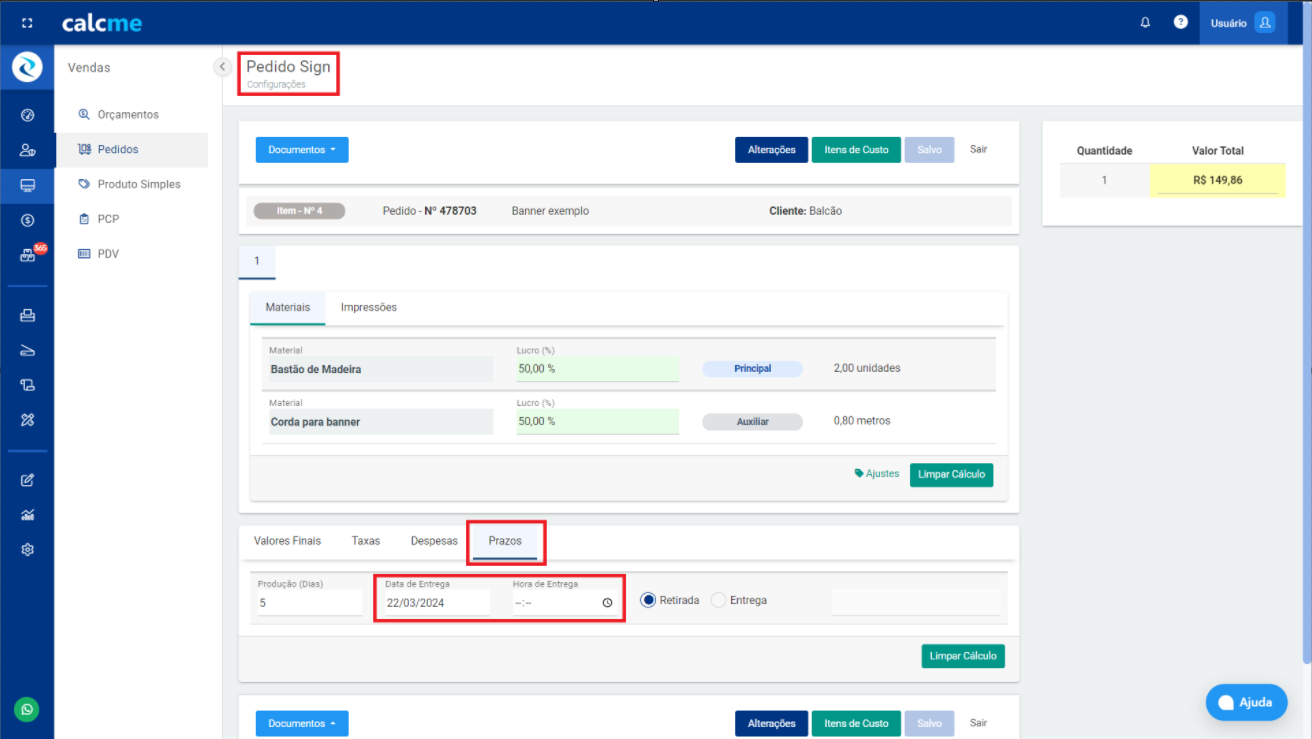The width and height of the screenshot is (1312, 739).
Task: Click the clock icon in Hora de Entrega
Action: (x=607, y=603)
